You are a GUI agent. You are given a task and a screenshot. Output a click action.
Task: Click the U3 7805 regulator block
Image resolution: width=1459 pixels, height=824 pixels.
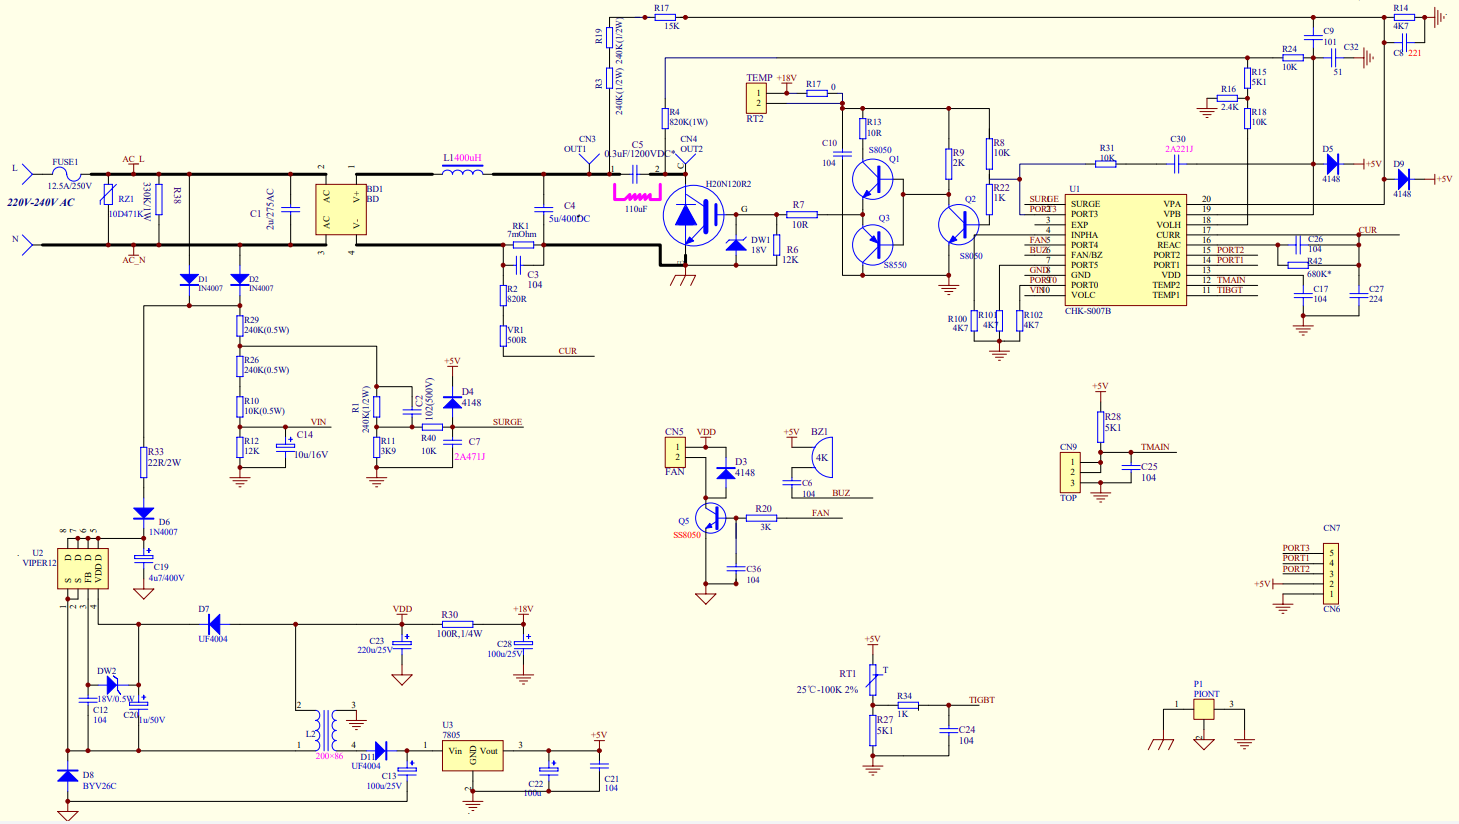point(472,755)
